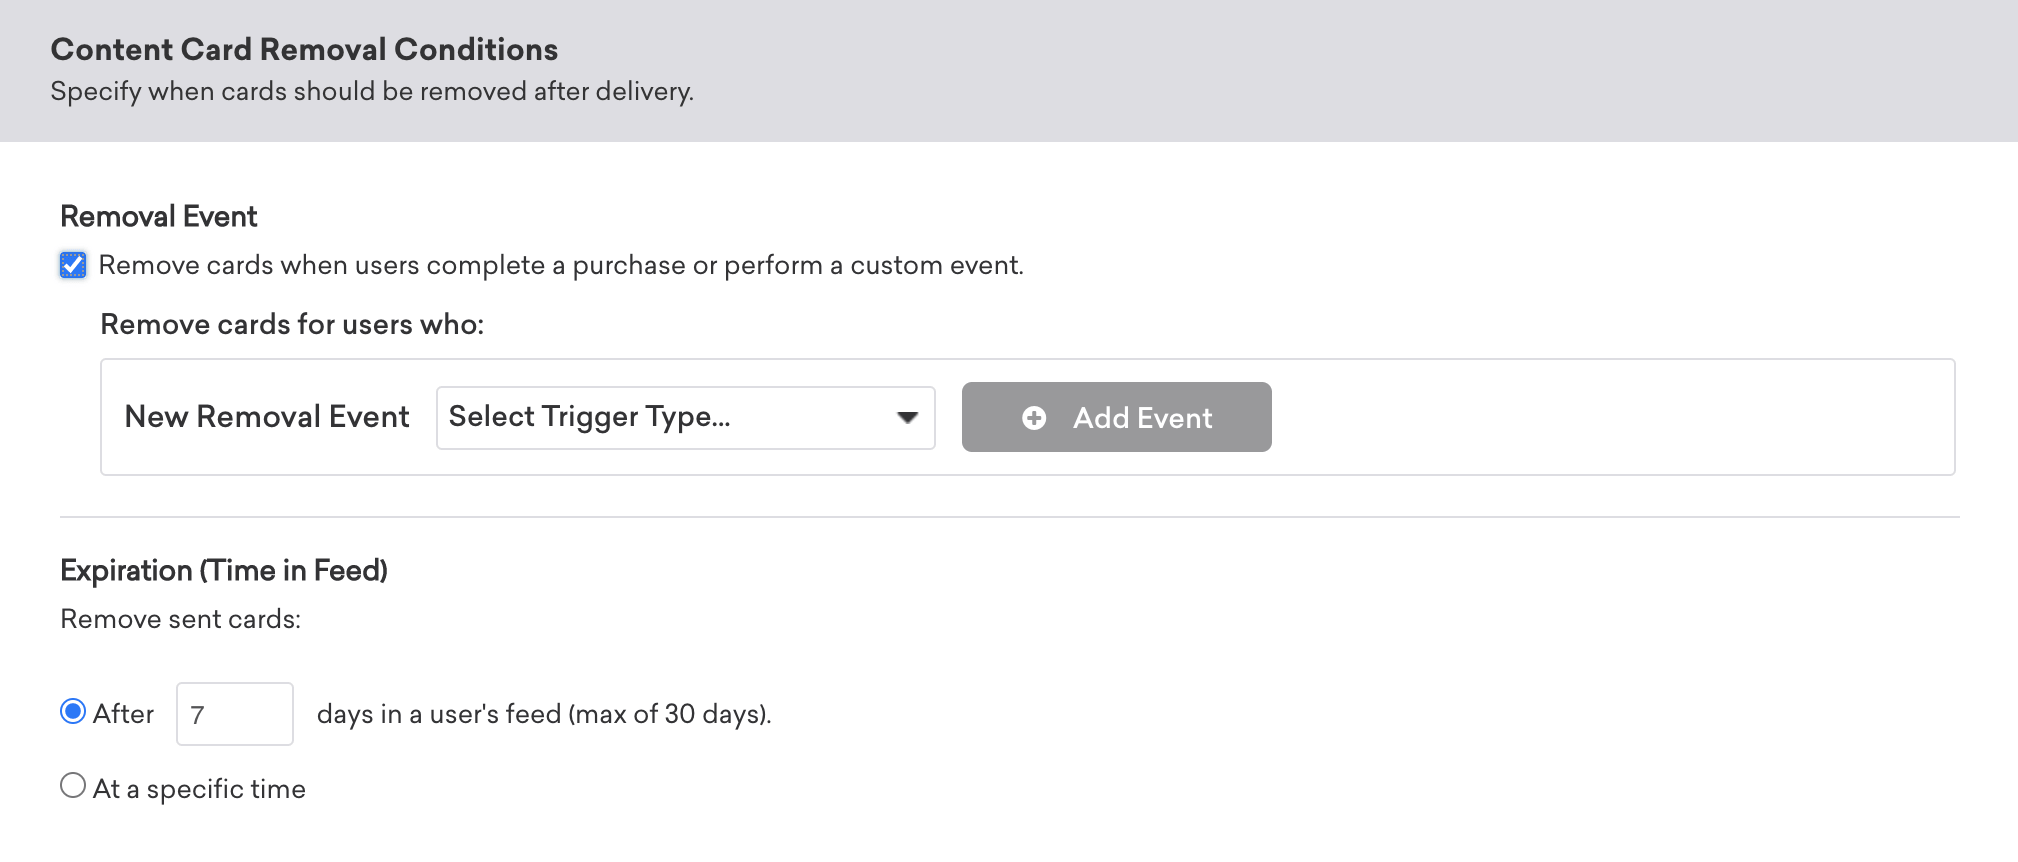Click the 'Specify when cards should be removed' subtitle
The image size is (2018, 862).
372,91
